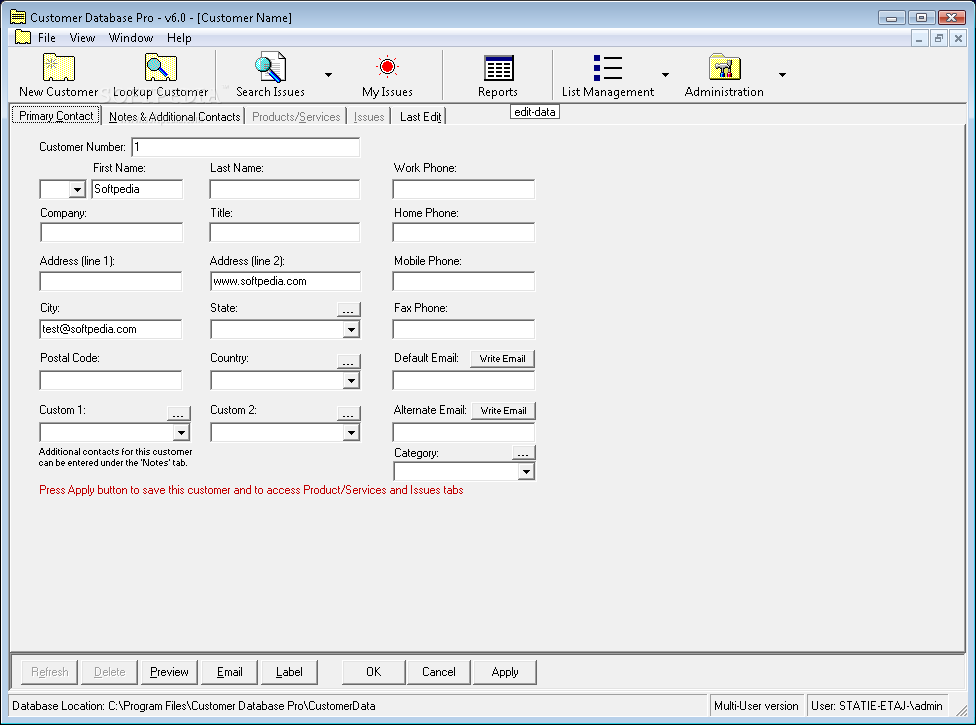Click the ellipsis button next to Country
976x725 pixels.
349,361
